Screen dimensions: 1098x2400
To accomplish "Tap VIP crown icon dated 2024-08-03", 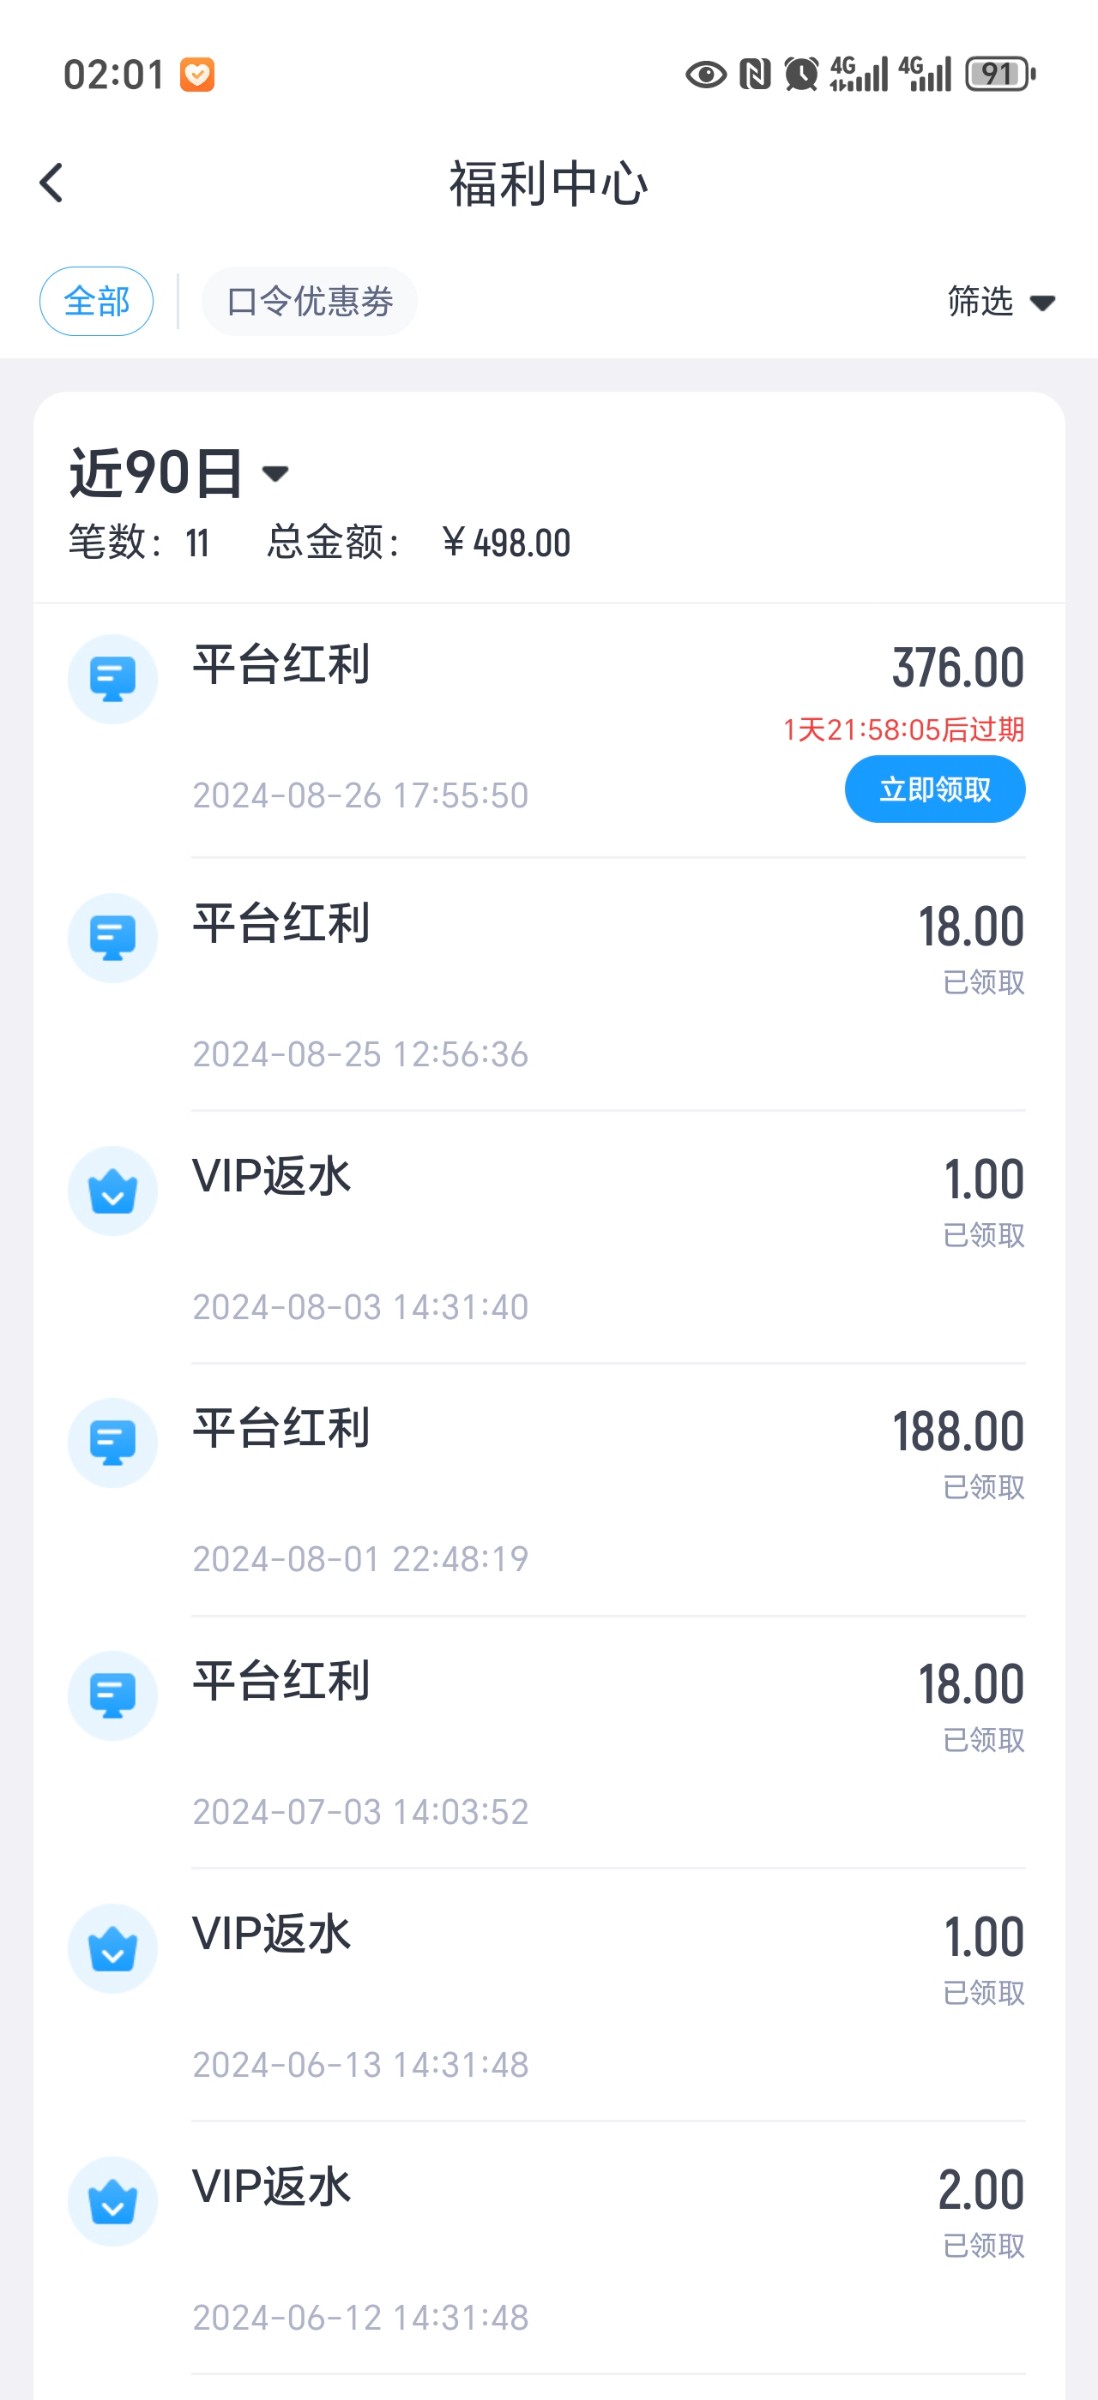I will click(x=112, y=1191).
